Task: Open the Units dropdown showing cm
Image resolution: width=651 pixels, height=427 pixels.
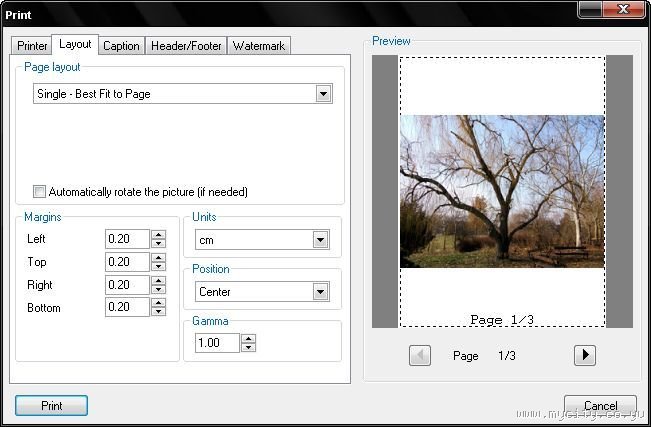Action: 320,240
